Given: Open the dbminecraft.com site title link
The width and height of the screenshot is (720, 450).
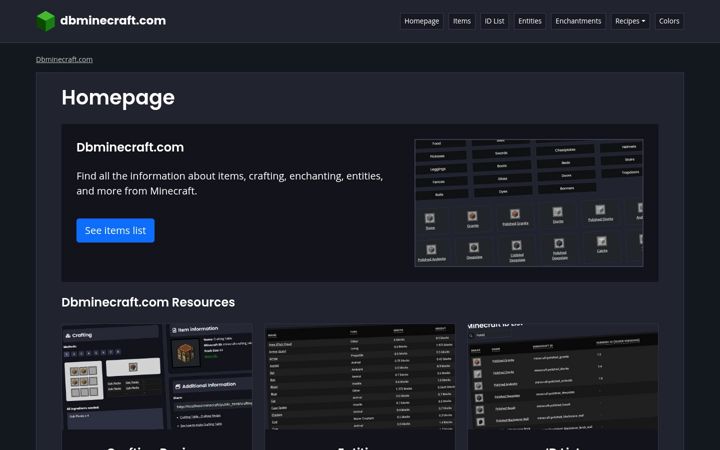Looking at the screenshot, I should tap(113, 21).
